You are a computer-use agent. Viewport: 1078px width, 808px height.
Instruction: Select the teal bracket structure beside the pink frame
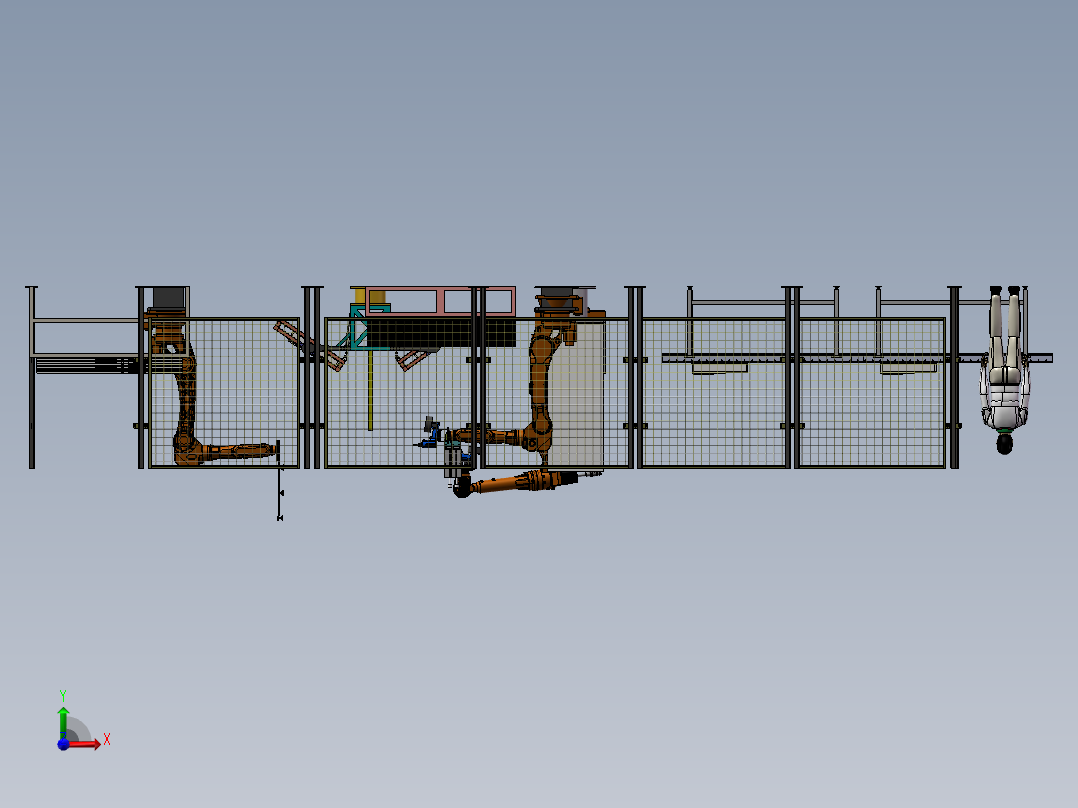tap(360, 326)
